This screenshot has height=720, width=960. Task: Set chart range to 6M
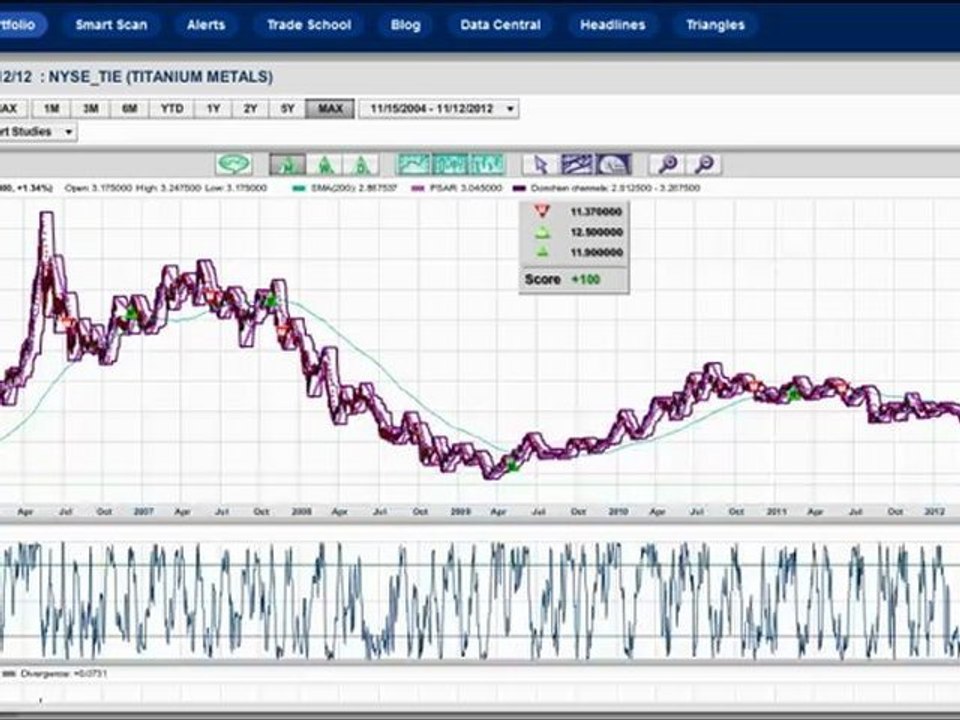tap(130, 109)
